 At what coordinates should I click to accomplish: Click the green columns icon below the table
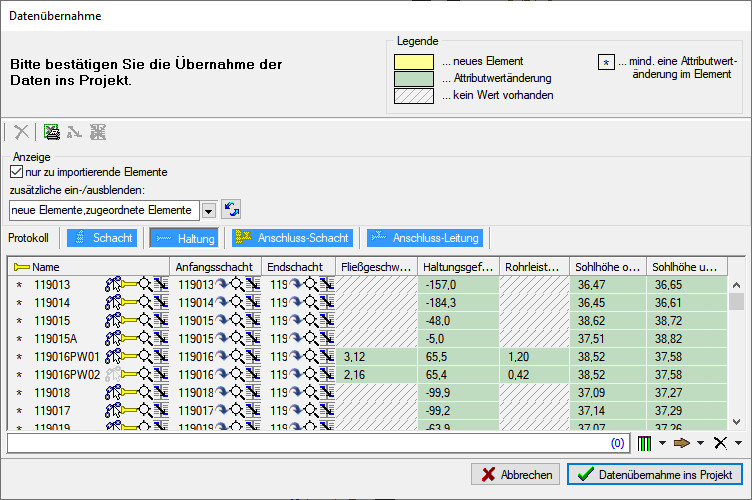click(x=645, y=442)
